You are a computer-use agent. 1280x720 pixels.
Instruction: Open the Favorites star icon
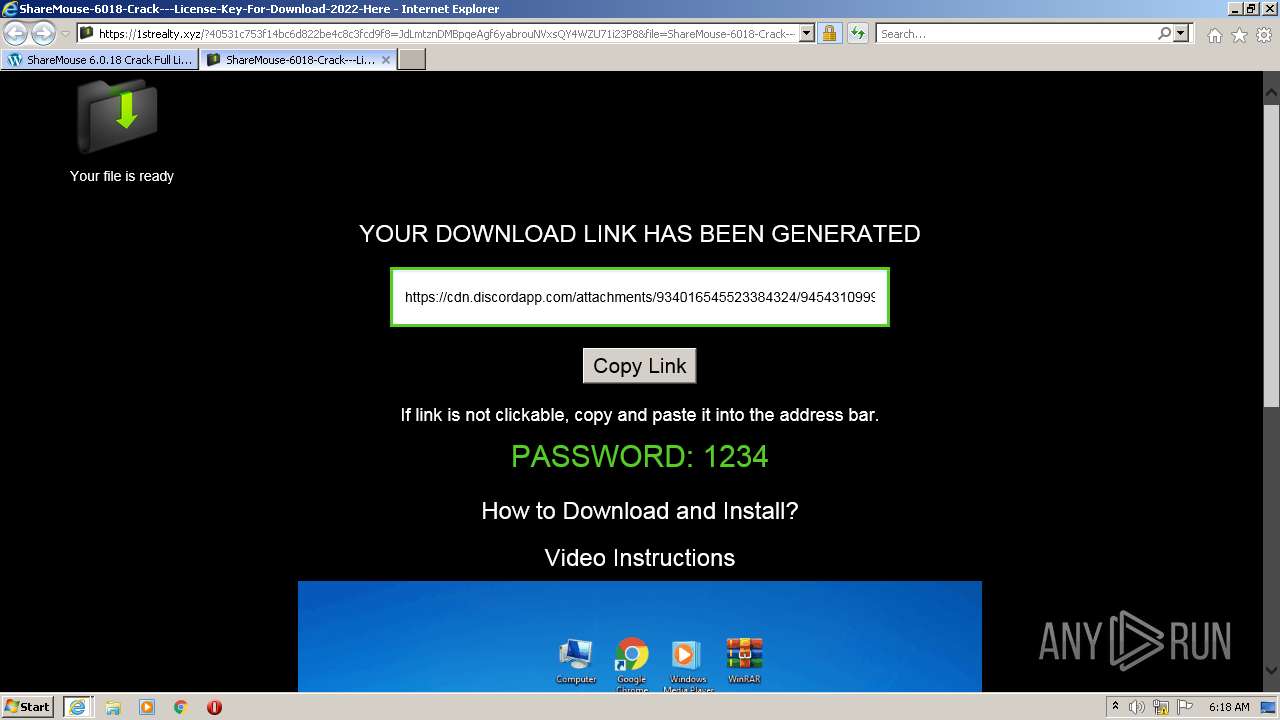pos(1239,35)
